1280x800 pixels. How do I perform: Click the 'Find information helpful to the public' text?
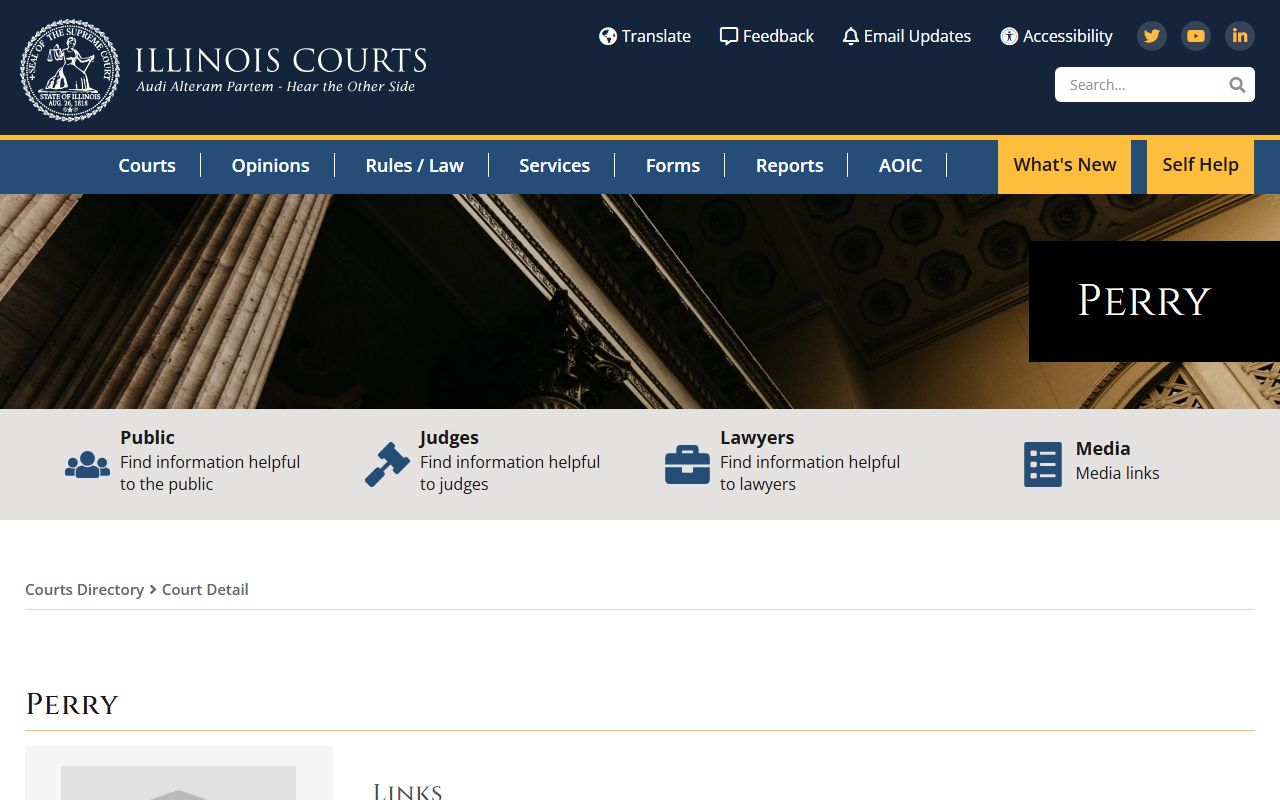click(x=210, y=473)
